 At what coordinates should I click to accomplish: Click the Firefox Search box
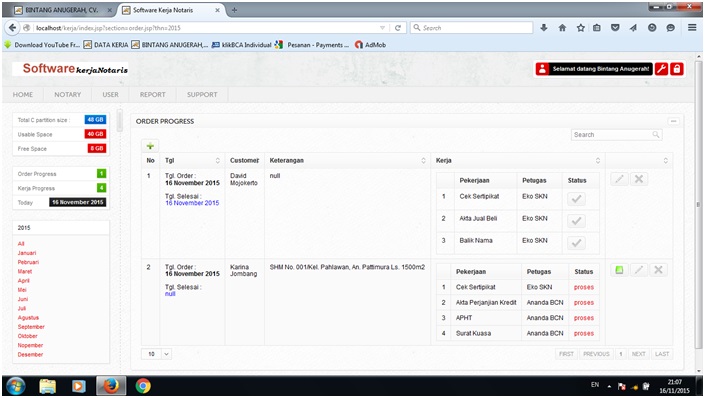tap(472, 28)
